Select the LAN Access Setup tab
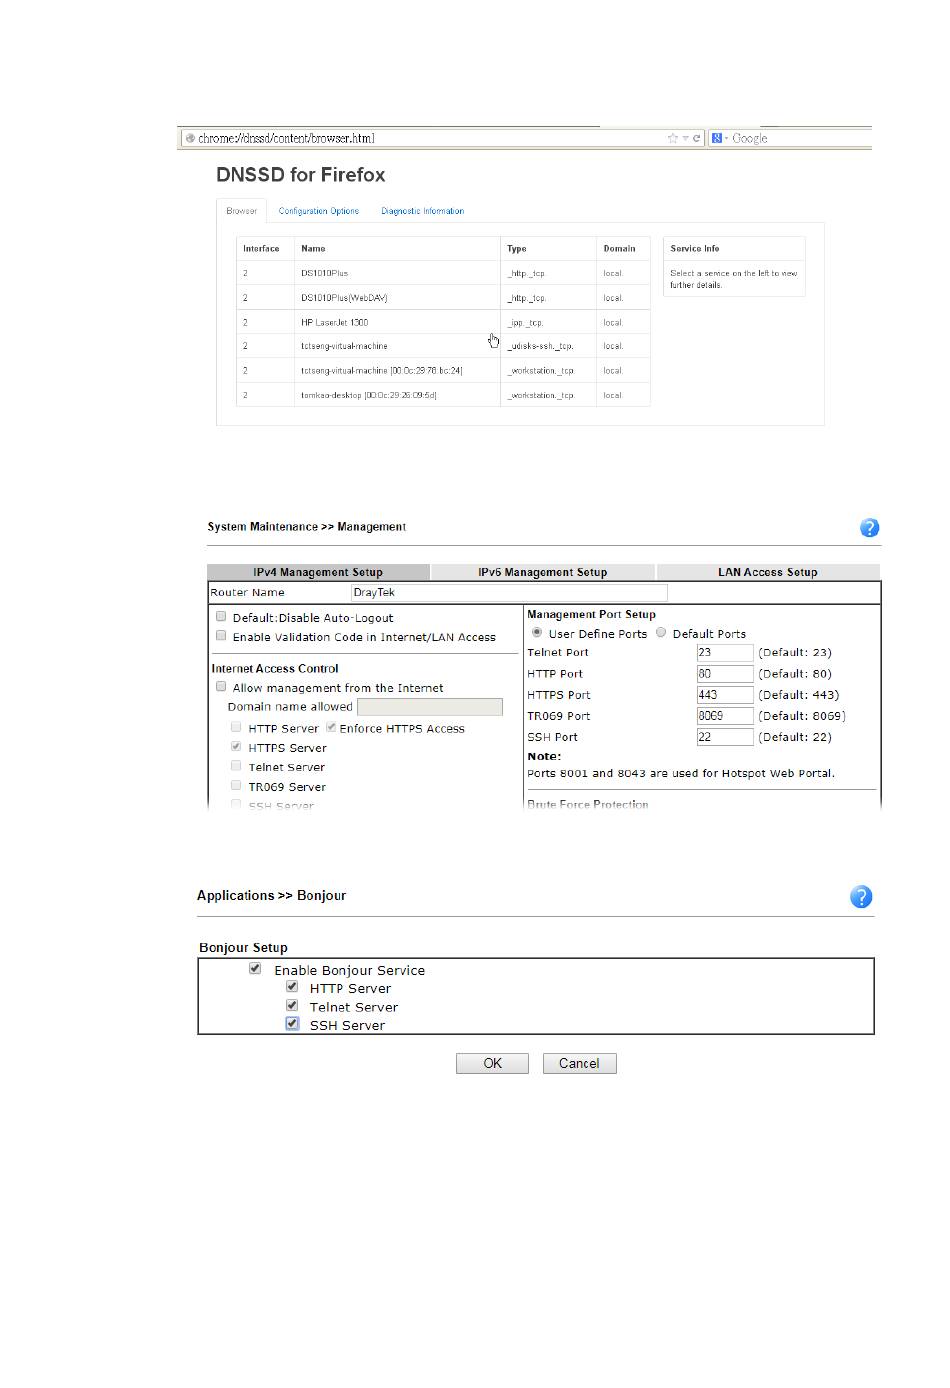The height and width of the screenshot is (1388, 950). [x=767, y=572]
